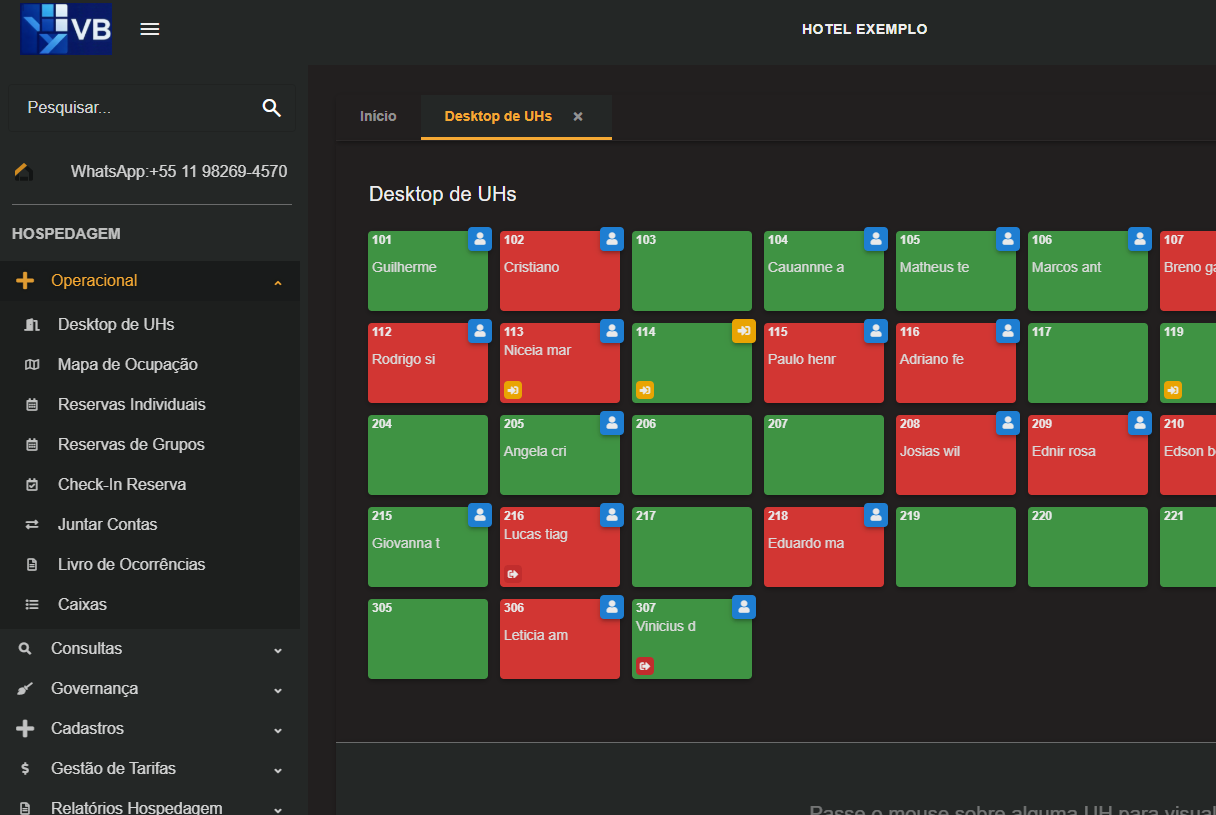
Task: Click the small check-in icon inside room 113
Action: [513, 390]
